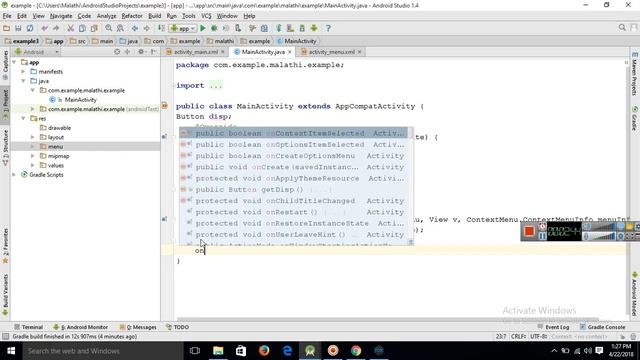Open the Messages tool window
Screen dimensions: 640x360
click(138, 327)
